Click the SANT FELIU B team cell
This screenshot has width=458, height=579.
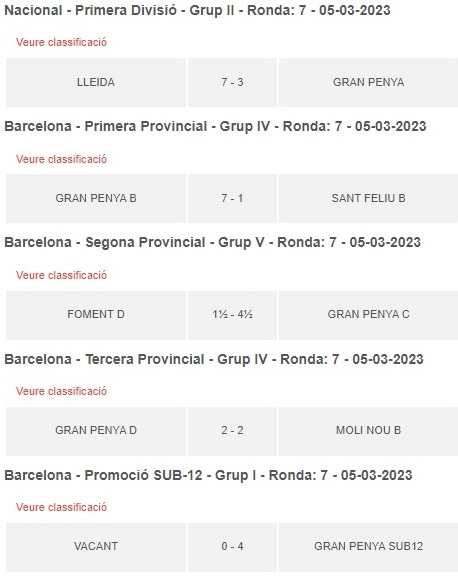tap(368, 198)
